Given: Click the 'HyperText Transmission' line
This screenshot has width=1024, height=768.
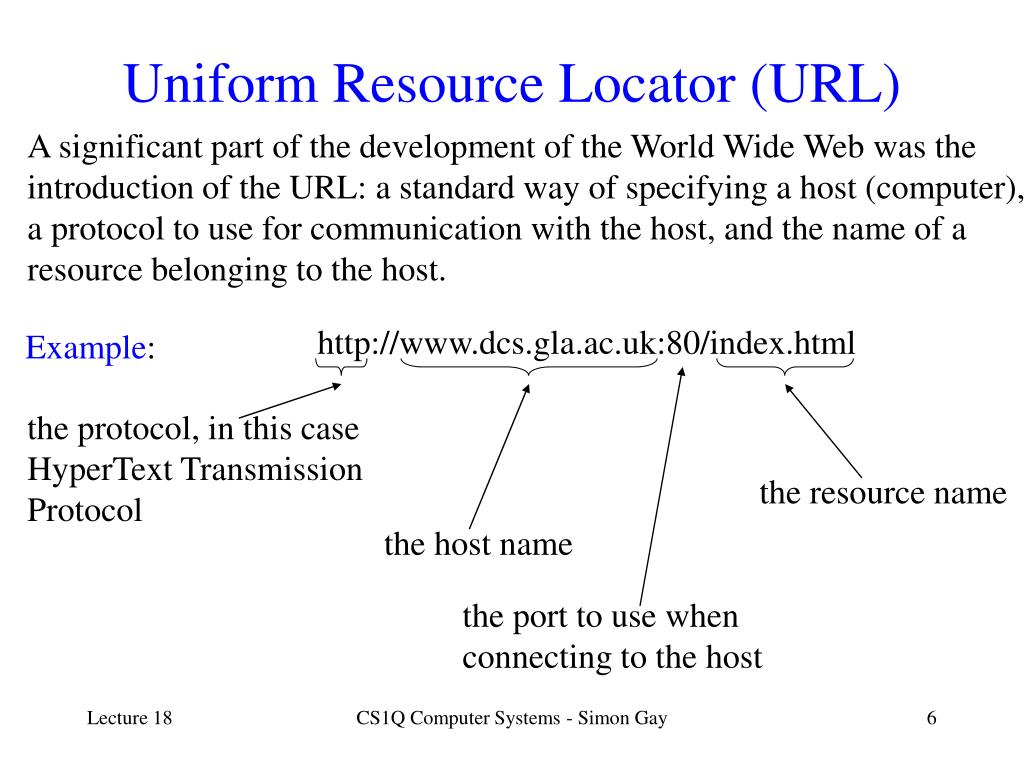Looking at the screenshot, I should click(x=195, y=470).
